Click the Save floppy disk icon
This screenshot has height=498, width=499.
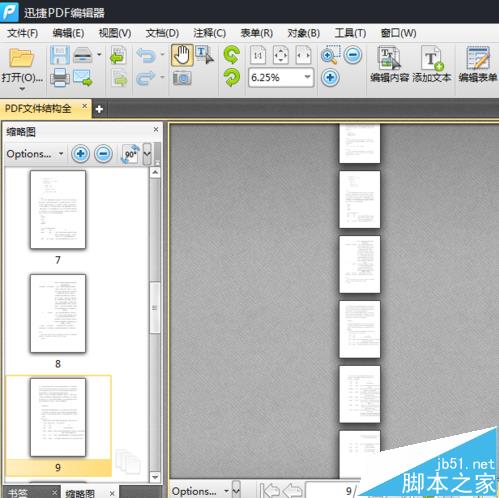[60, 55]
